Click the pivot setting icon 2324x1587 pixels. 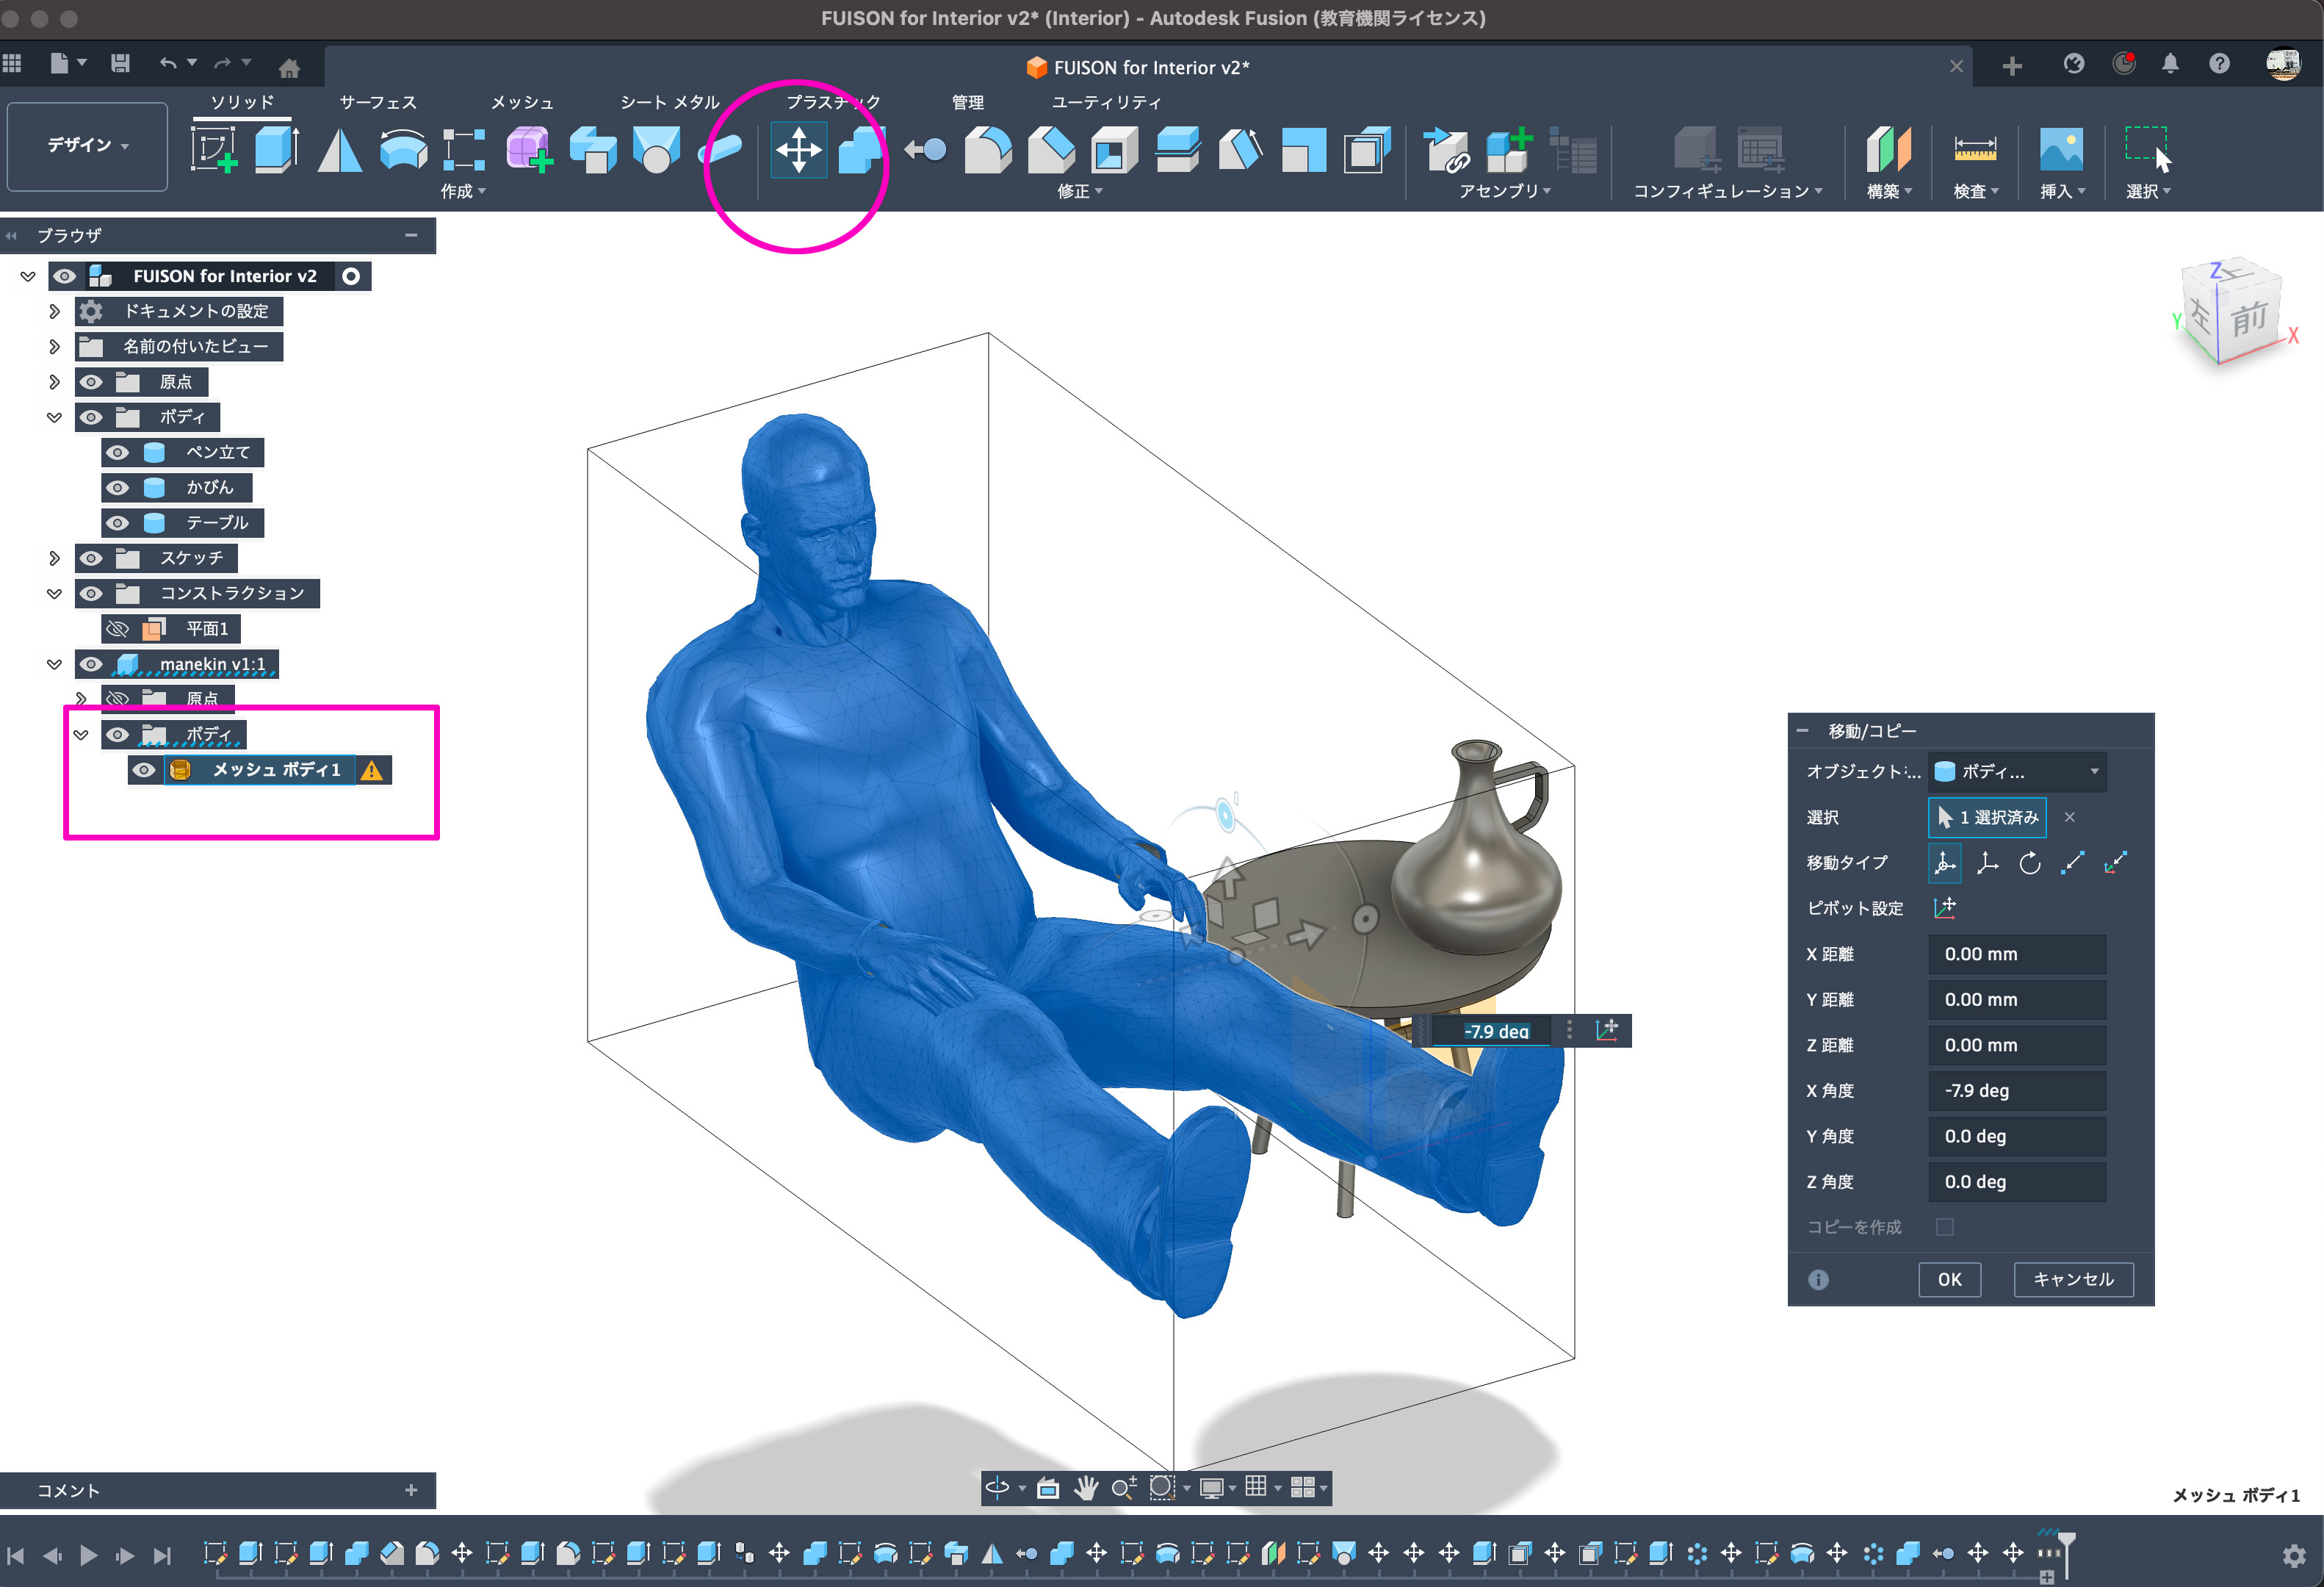tap(1944, 908)
